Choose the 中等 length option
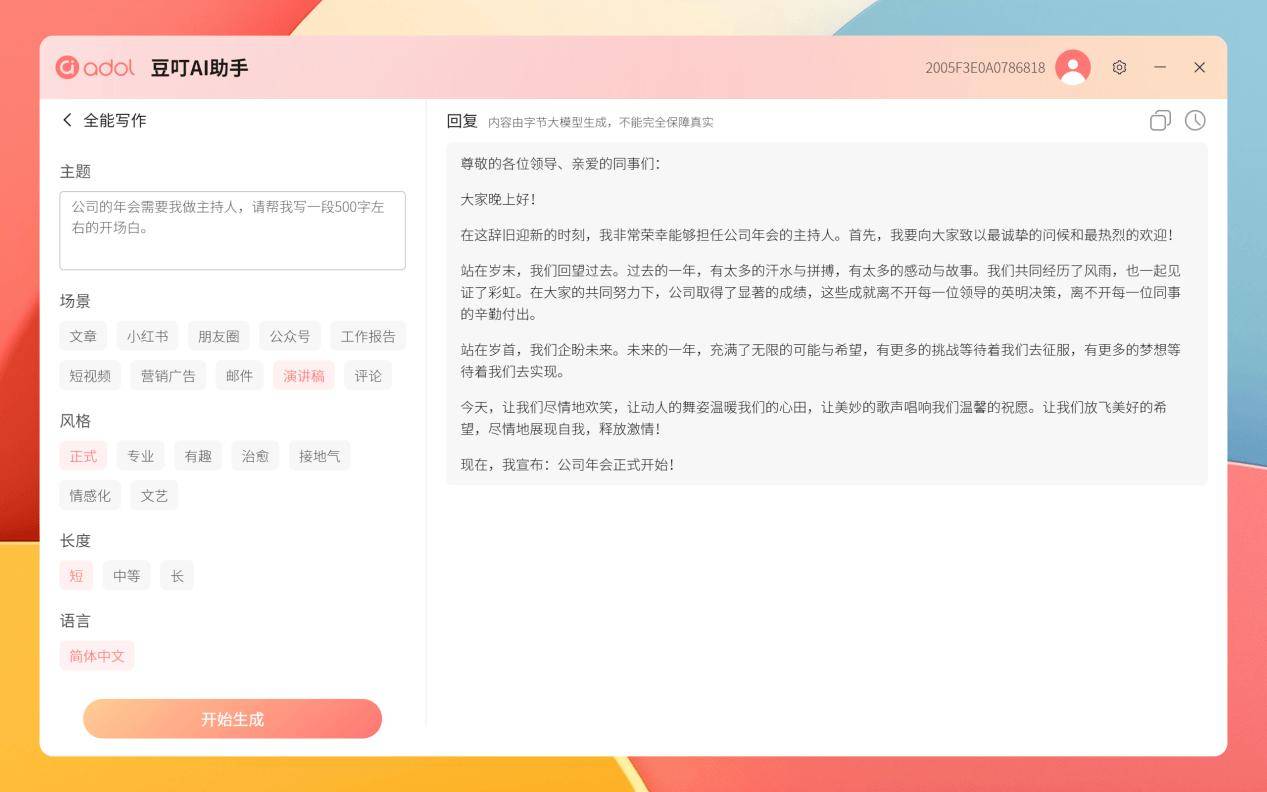Viewport: 1267px width, 792px height. tap(127, 576)
